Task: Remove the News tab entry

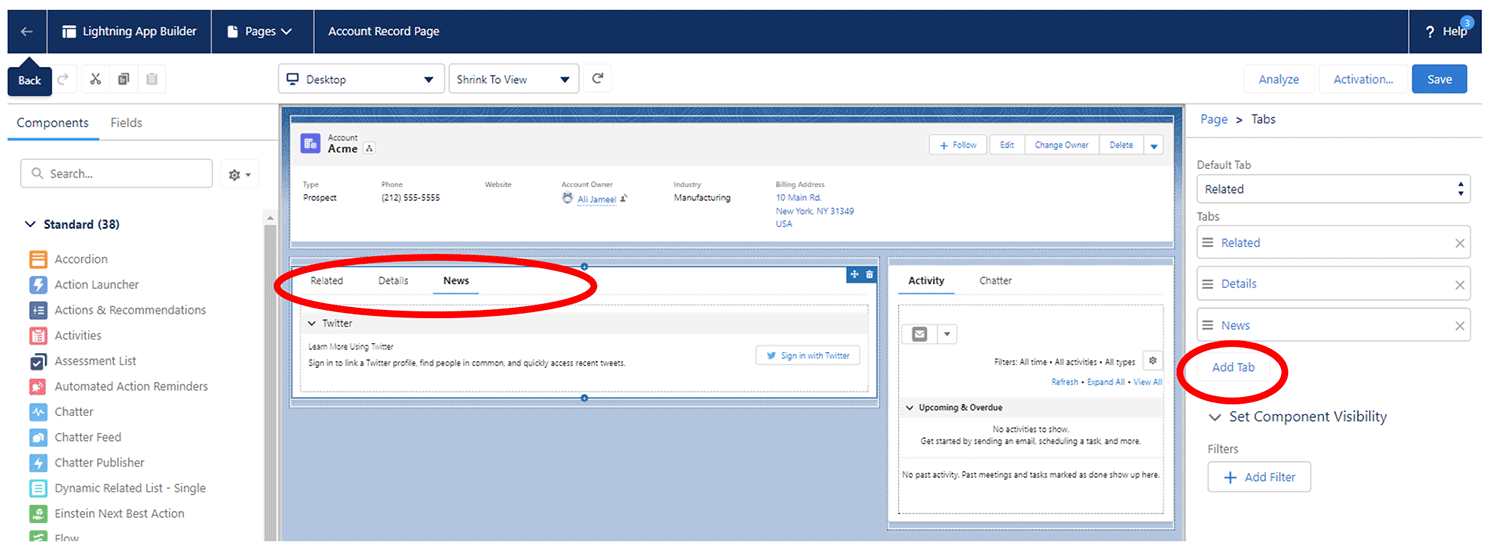Action: coord(1459,326)
